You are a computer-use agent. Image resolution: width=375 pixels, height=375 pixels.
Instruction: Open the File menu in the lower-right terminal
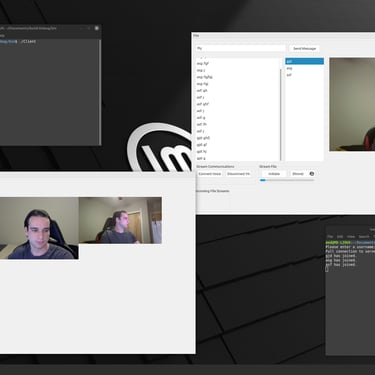point(329,236)
